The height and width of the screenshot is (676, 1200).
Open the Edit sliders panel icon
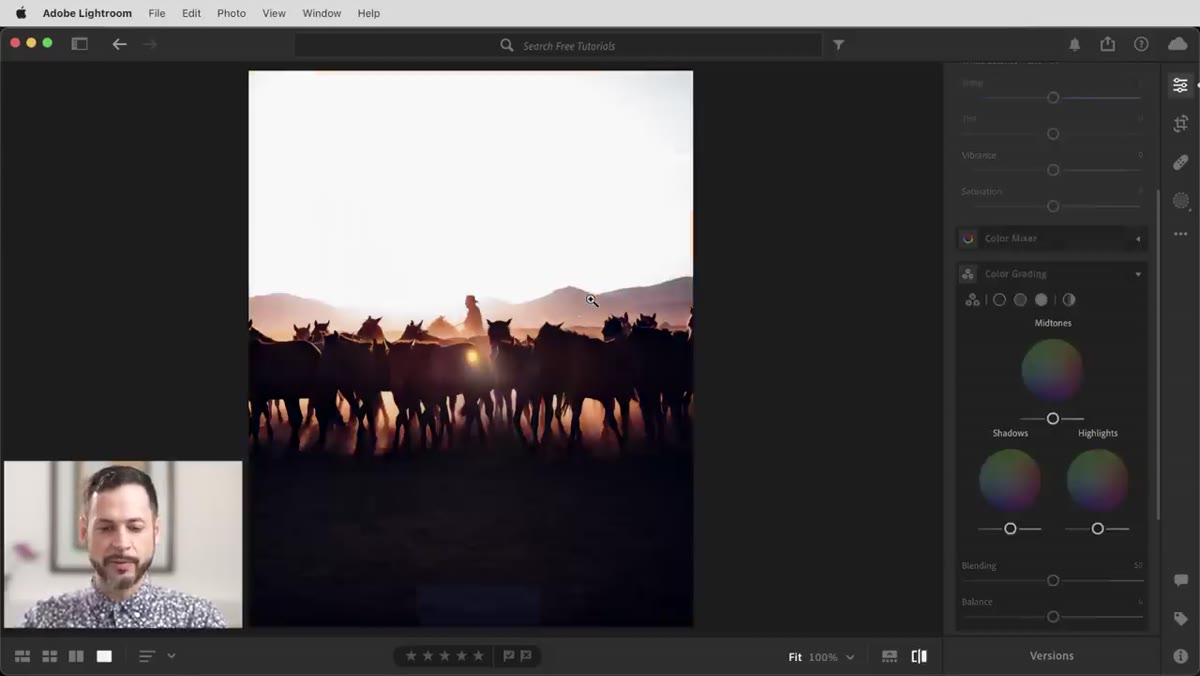pos(1180,86)
